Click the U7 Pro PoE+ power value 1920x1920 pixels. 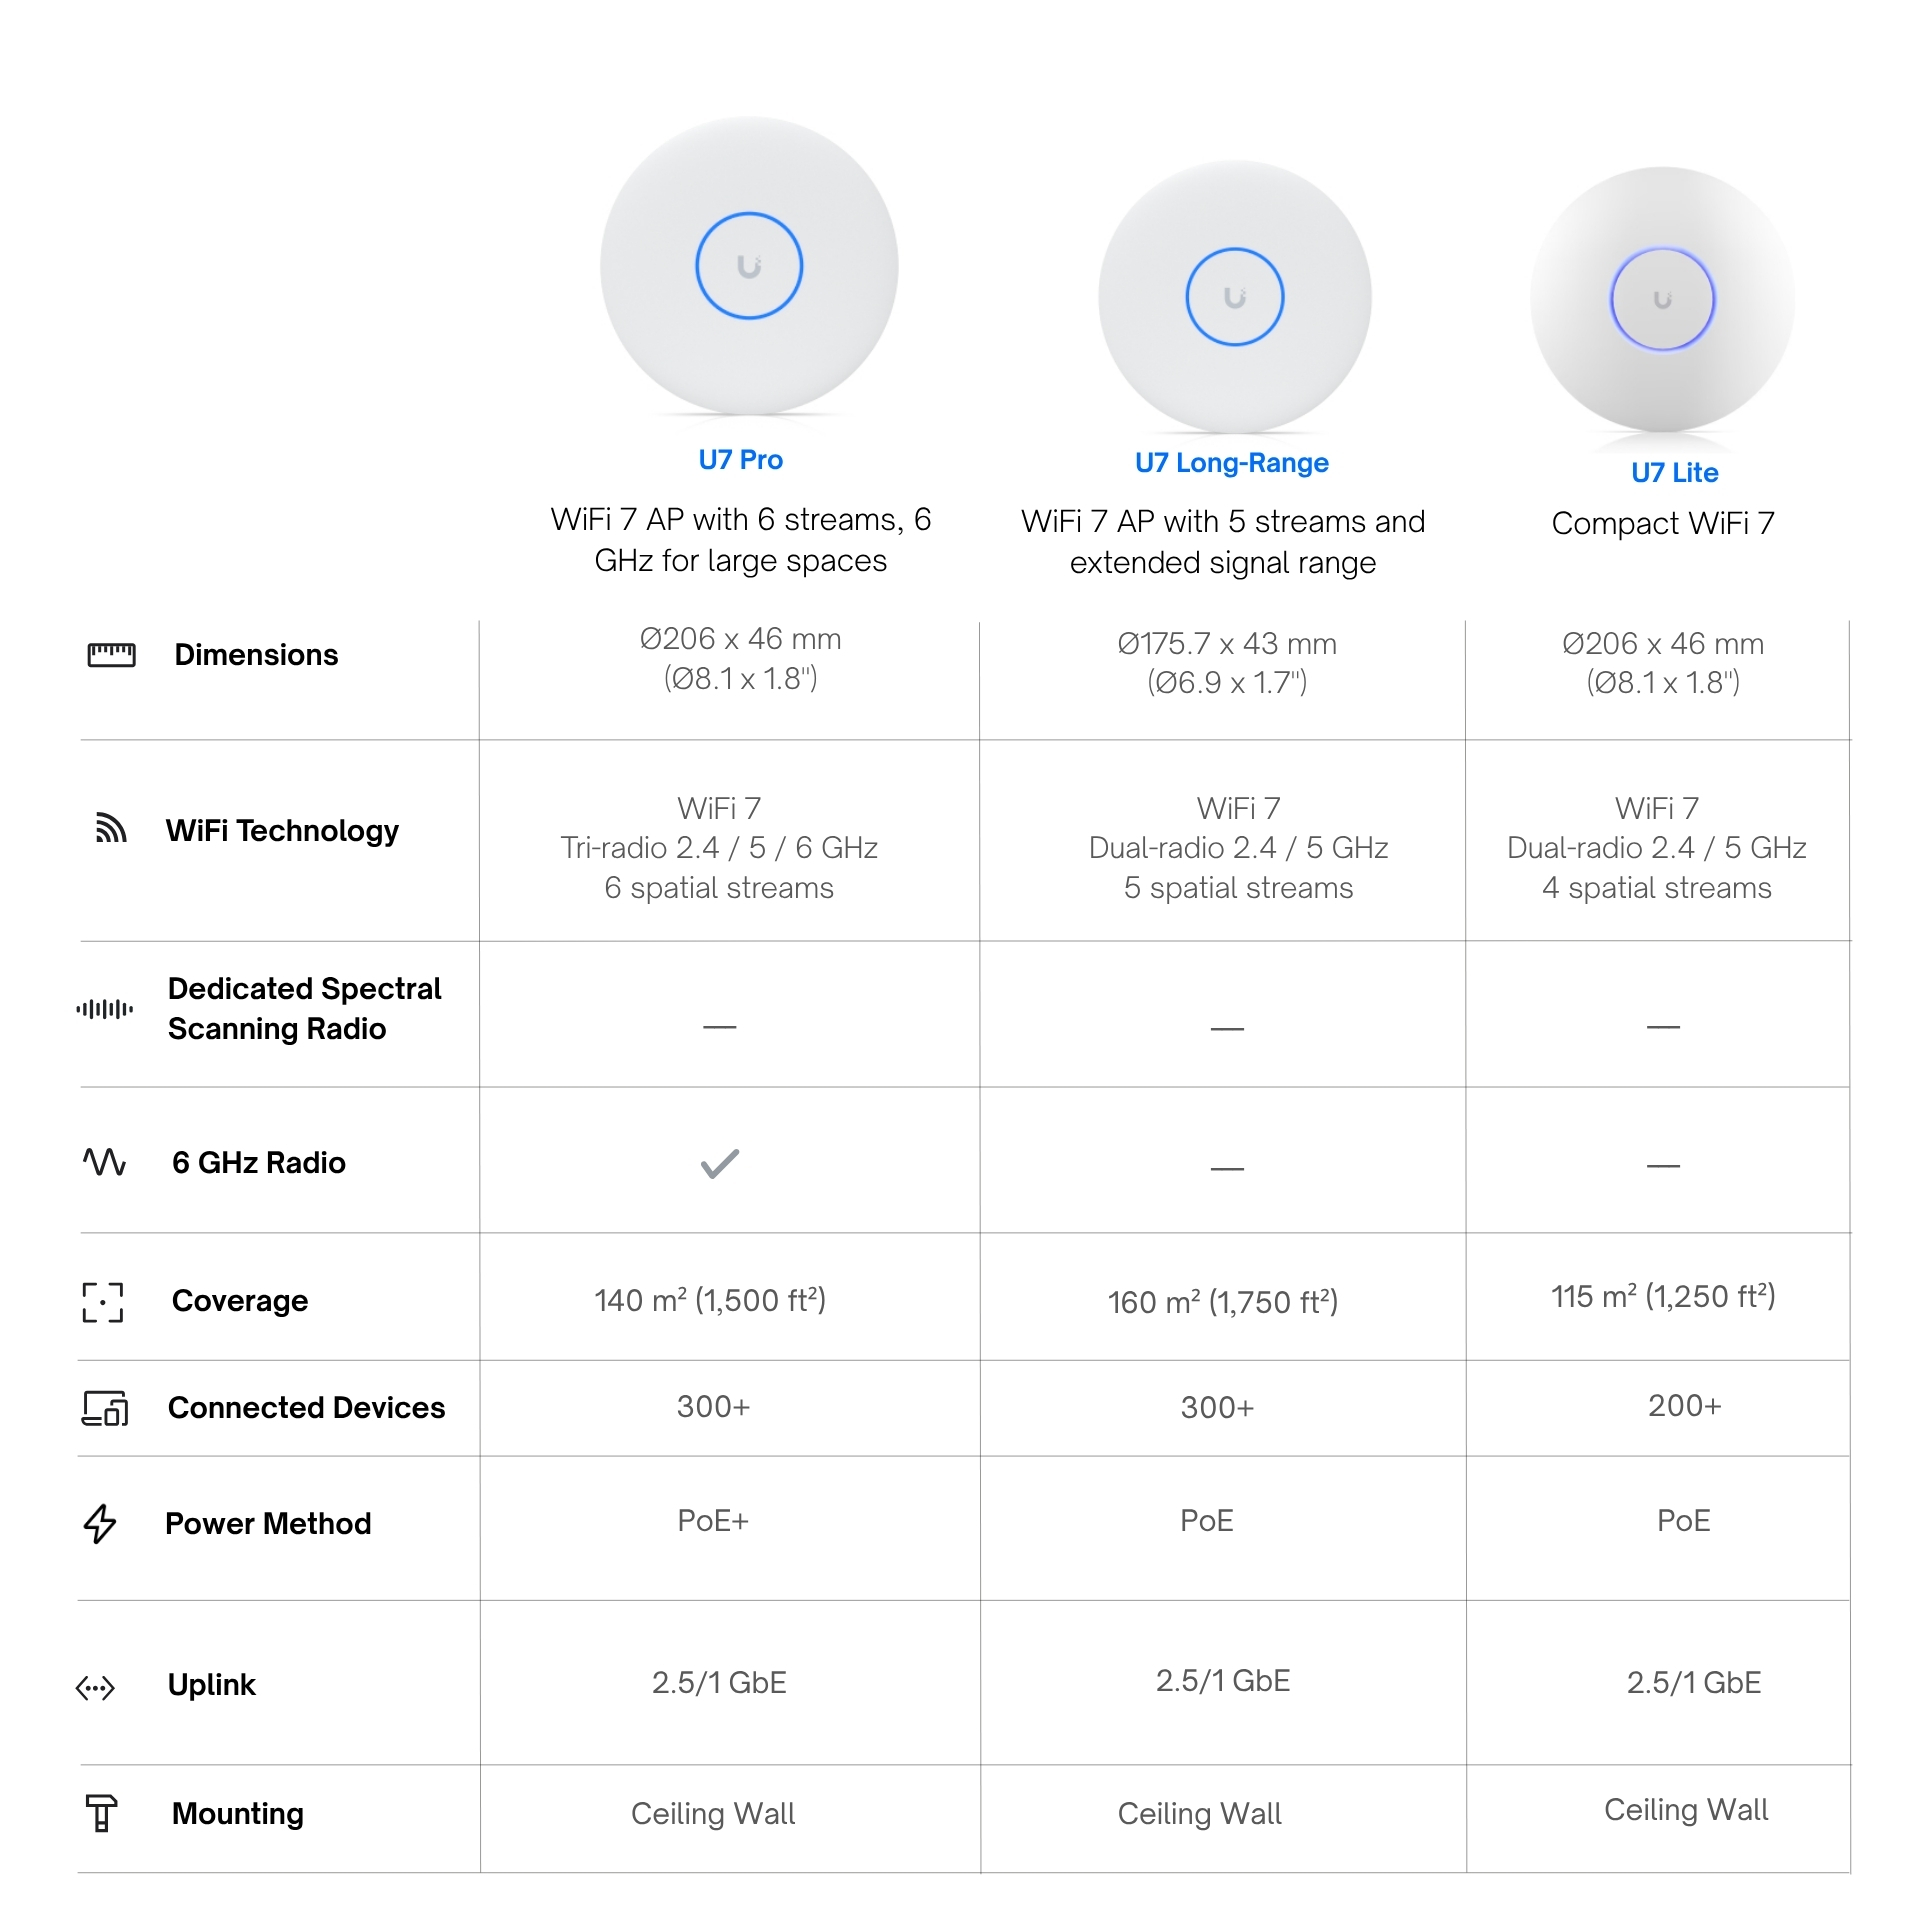click(713, 1521)
